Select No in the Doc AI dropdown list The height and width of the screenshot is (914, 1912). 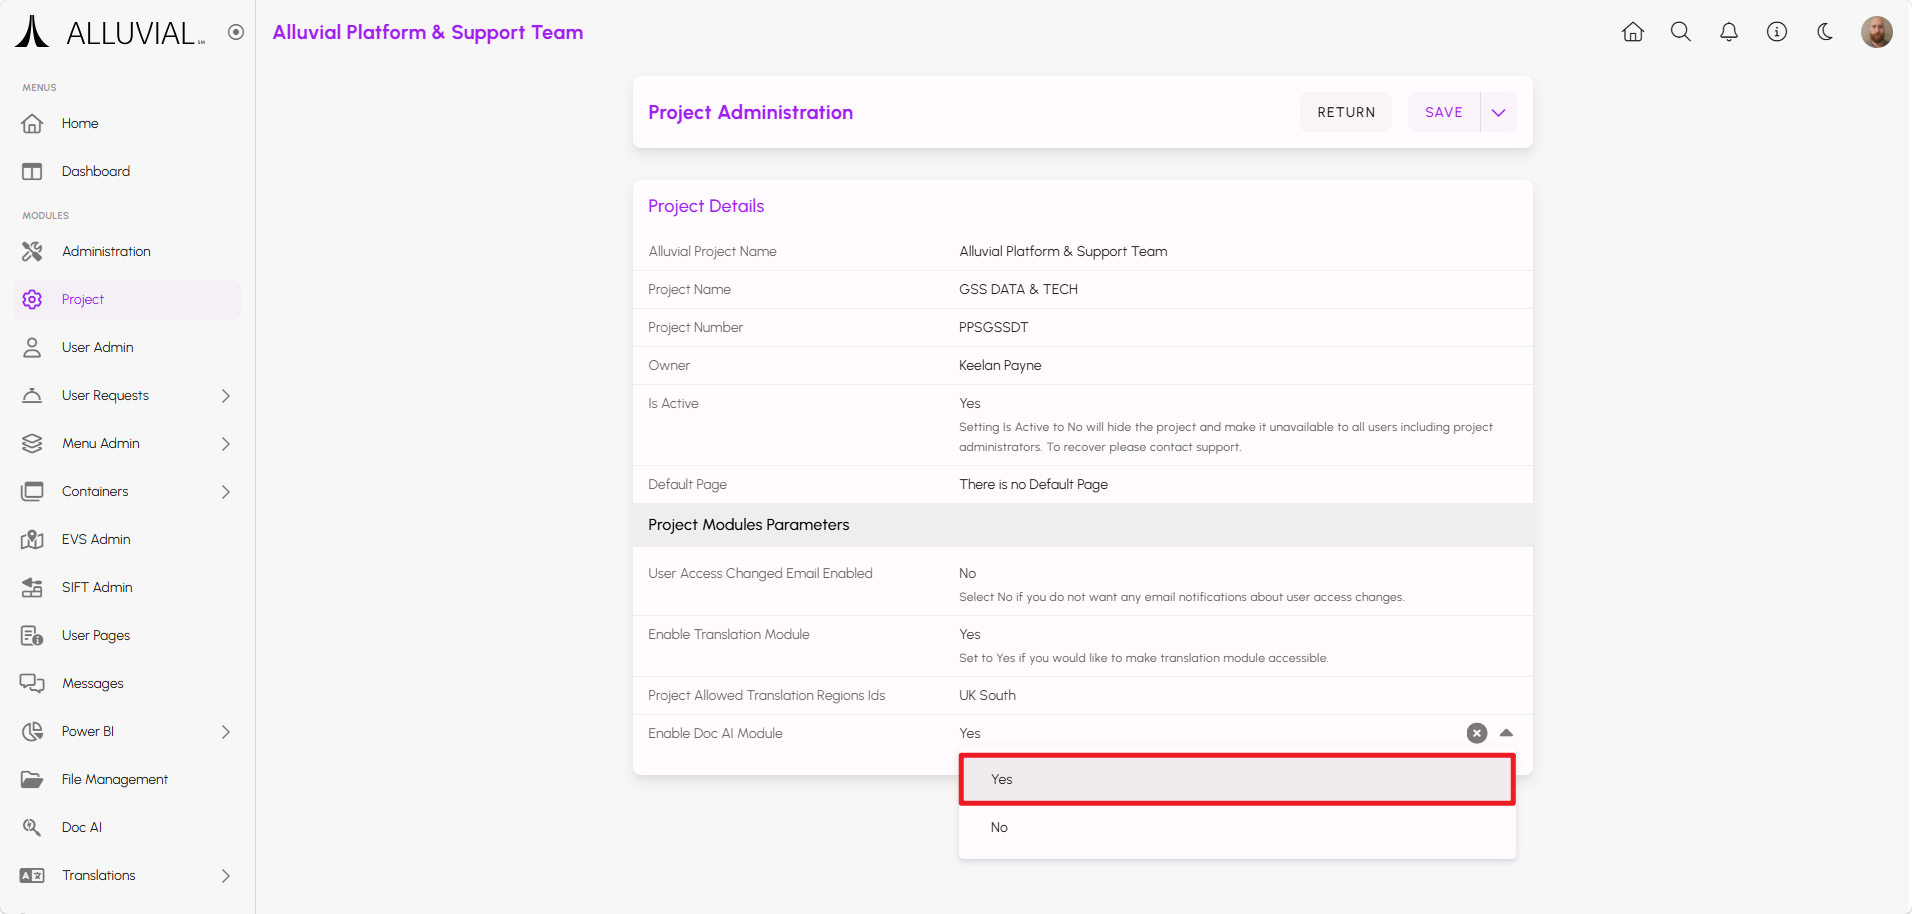[1237, 828]
